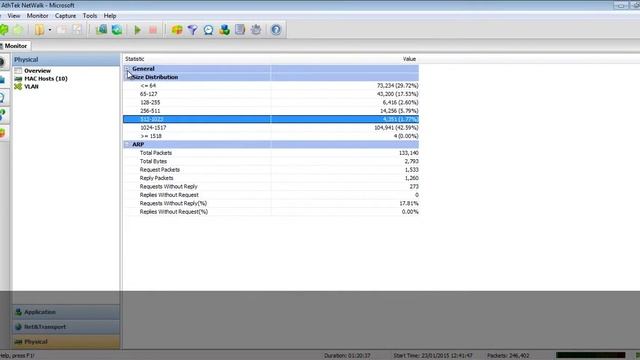Click the notebook log icon in toolbar
640x360 pixels.
point(240,30)
